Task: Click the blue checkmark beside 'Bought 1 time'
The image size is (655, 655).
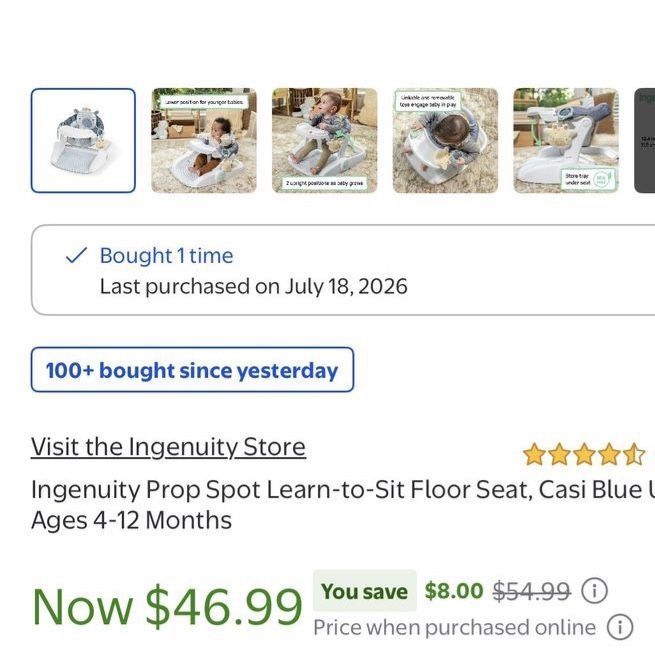Action: pyautogui.click(x=76, y=255)
